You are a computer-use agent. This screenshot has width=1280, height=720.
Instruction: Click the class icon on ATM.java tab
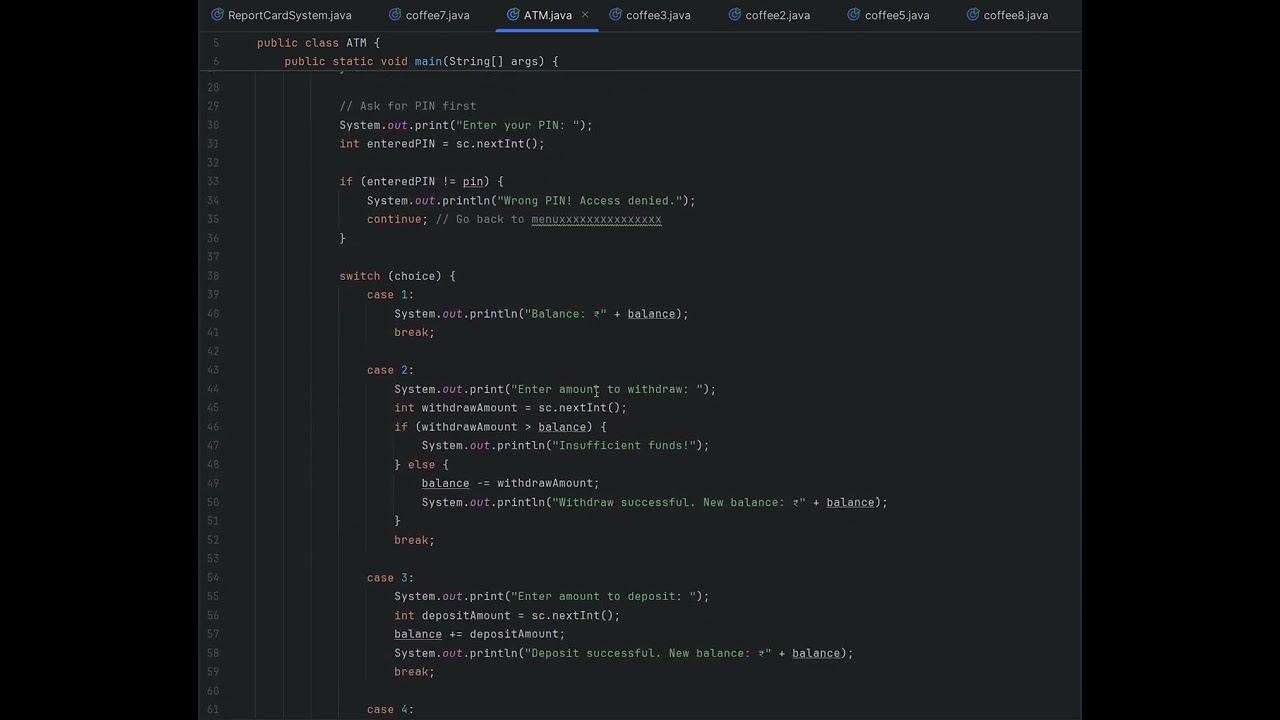513,15
